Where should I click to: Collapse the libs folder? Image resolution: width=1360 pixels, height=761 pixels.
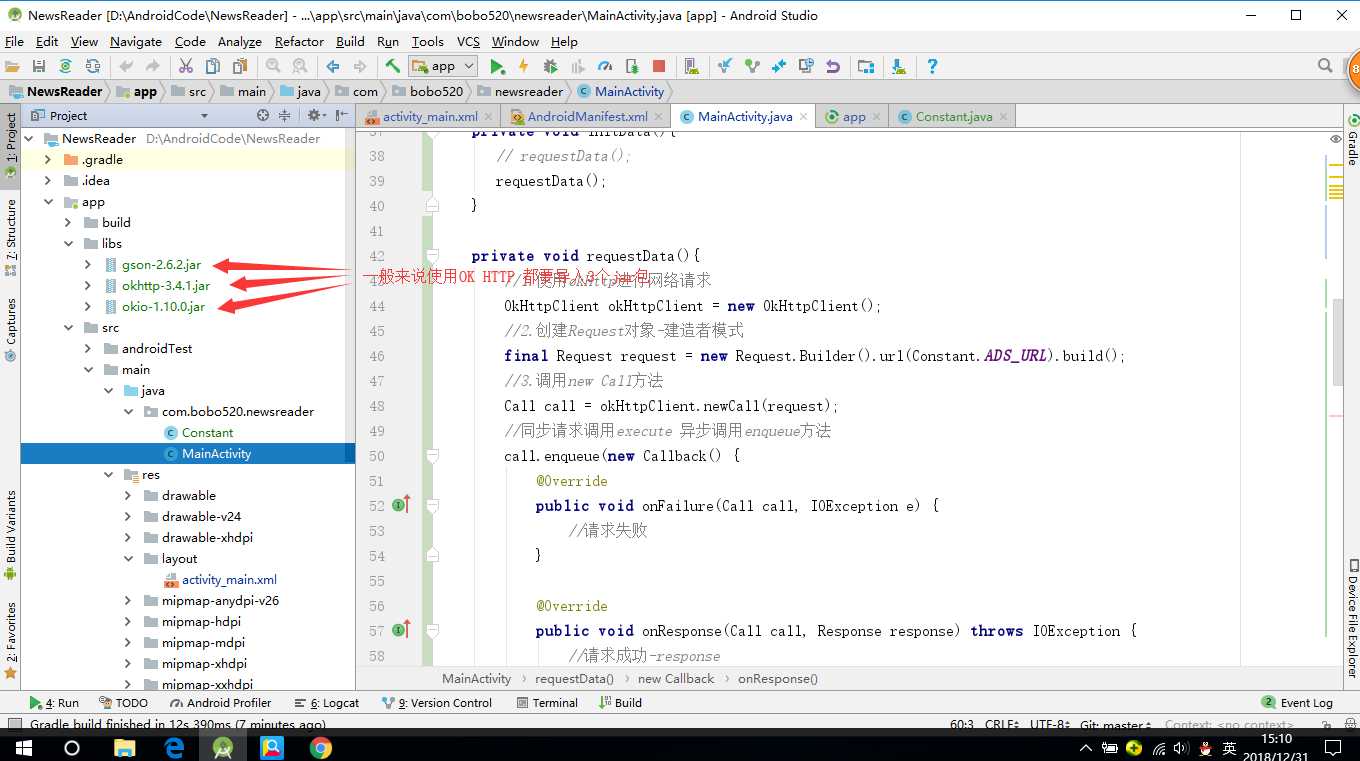(x=68, y=244)
